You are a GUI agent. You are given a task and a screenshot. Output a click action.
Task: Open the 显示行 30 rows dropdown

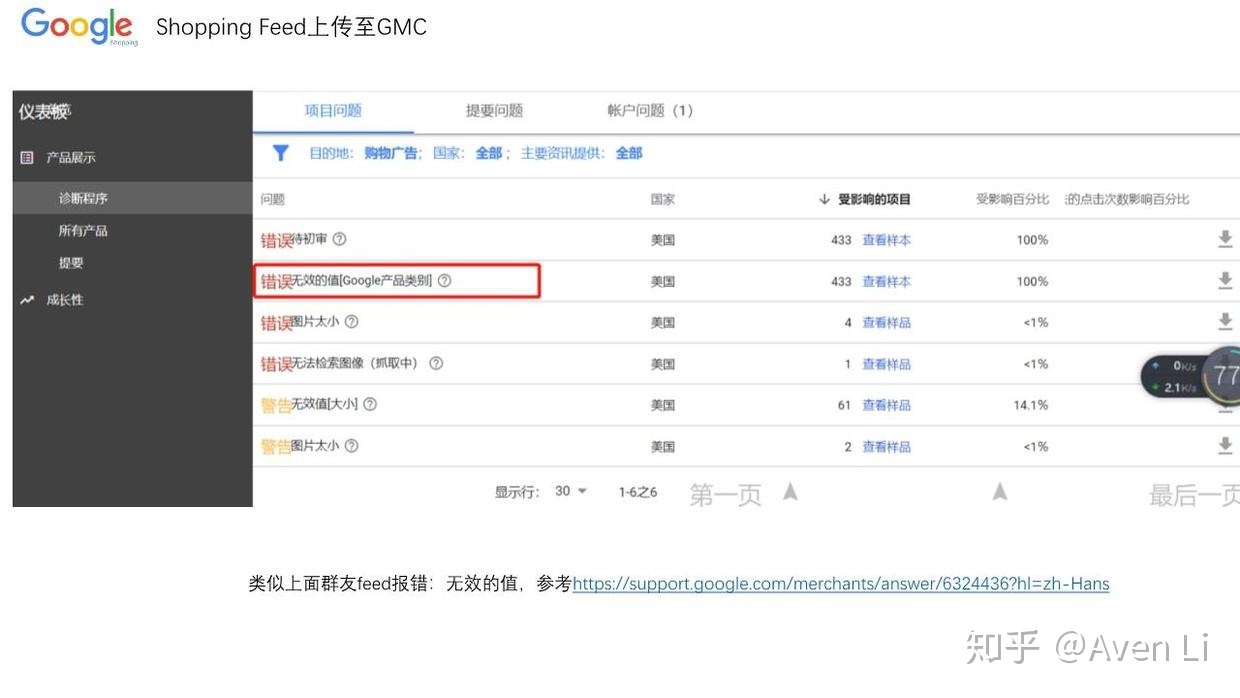tap(571, 491)
